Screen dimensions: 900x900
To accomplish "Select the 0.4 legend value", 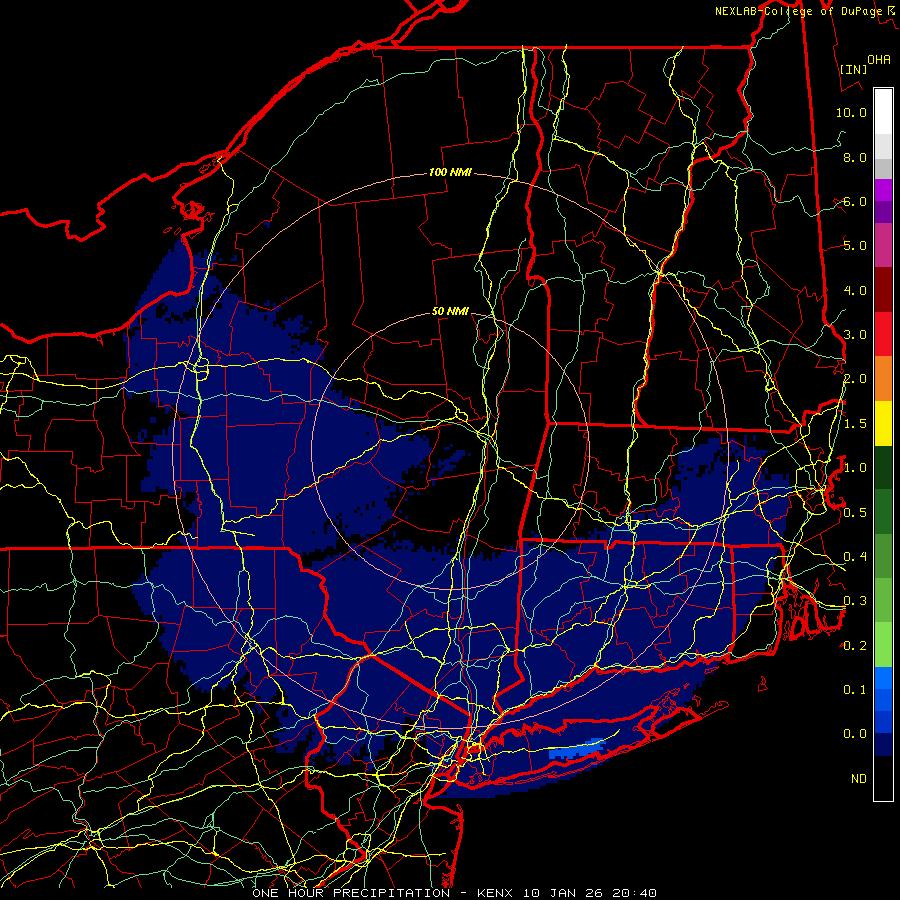I will tap(855, 557).
